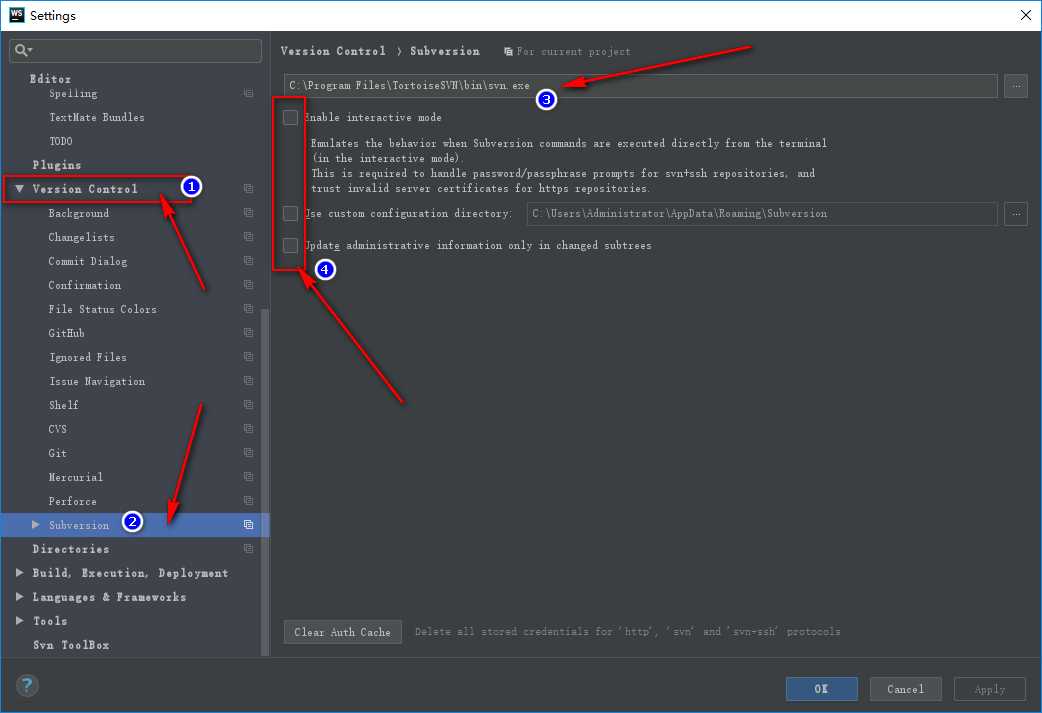Expand the Tools section
The image size is (1042, 713).
click(x=19, y=620)
